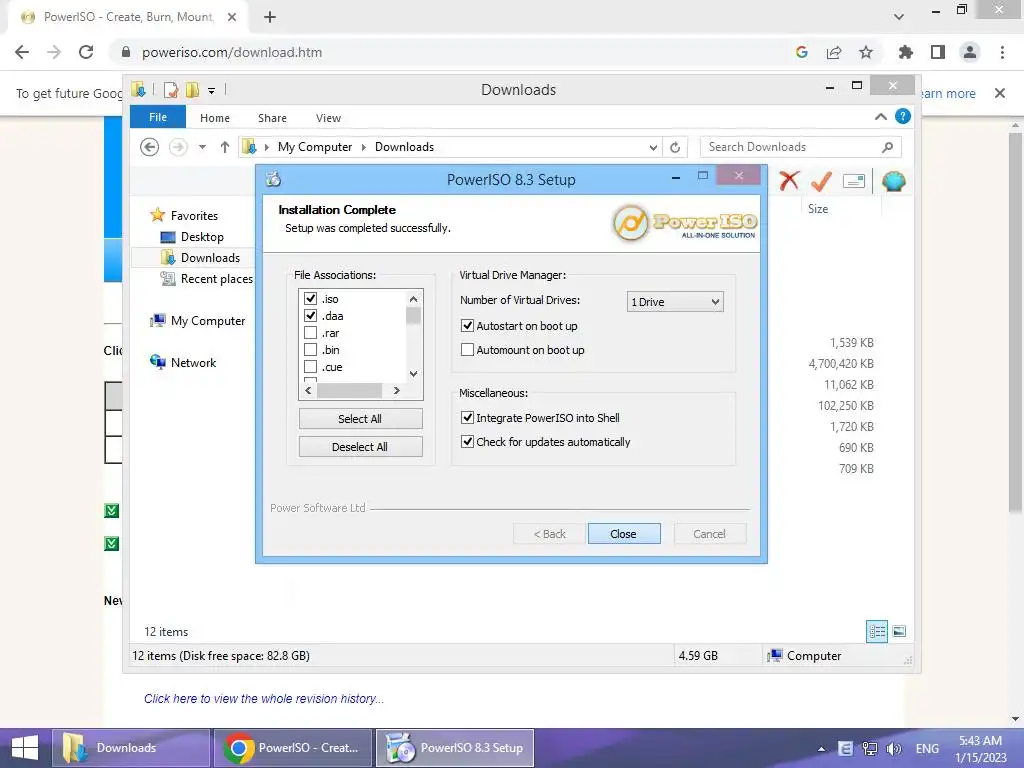Click quick access properties icon
This screenshot has width=1024, height=768.
click(170, 90)
